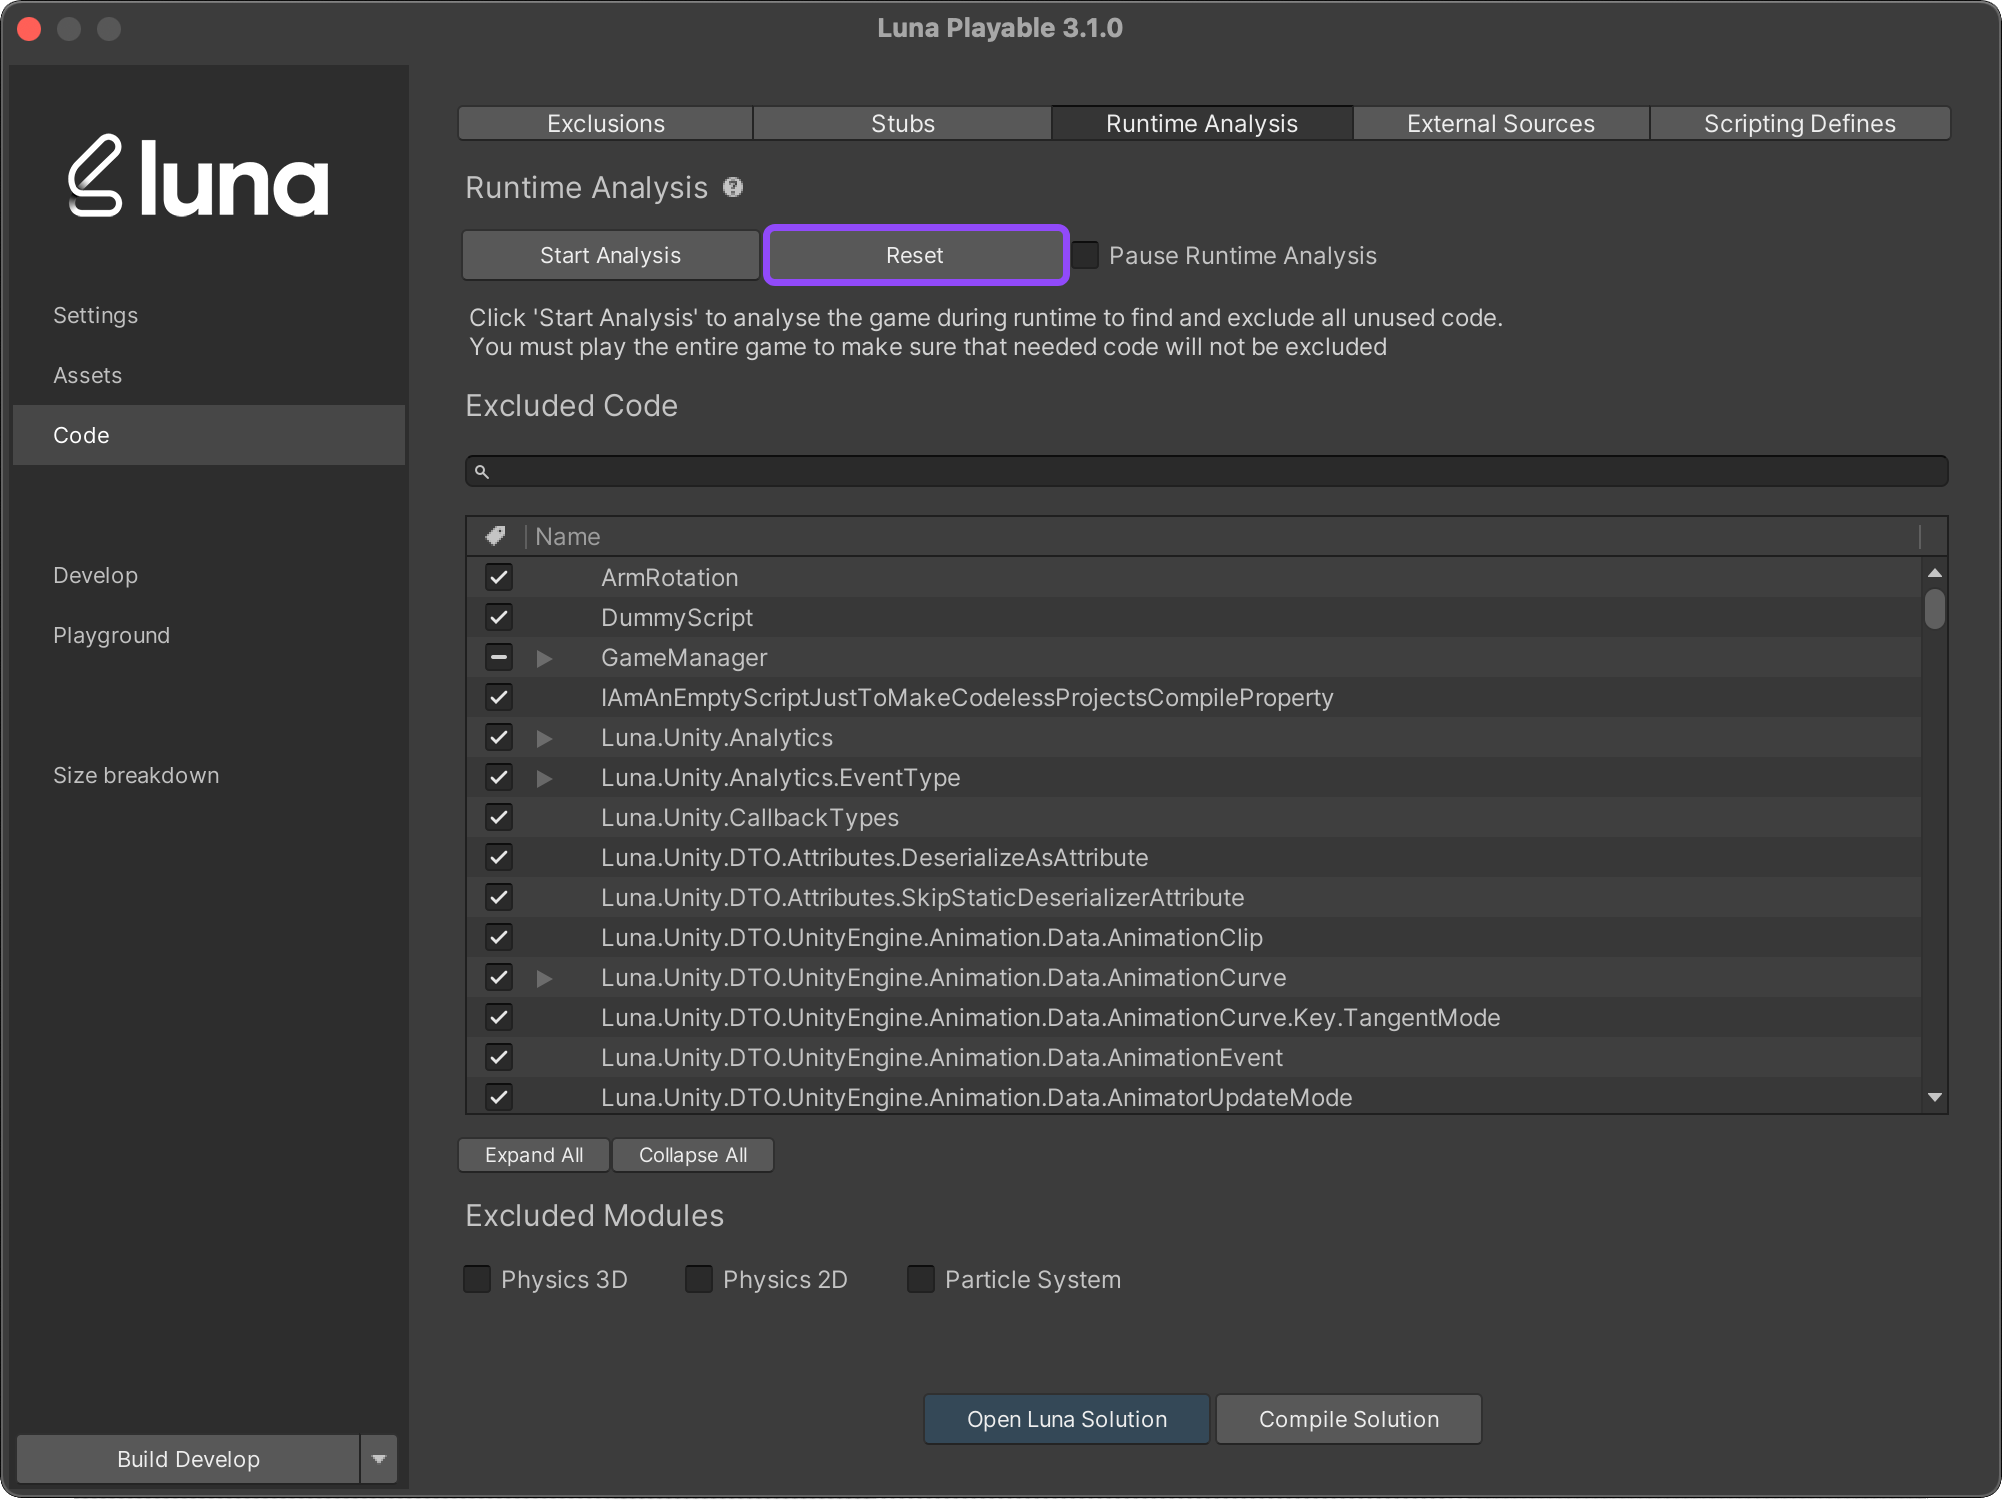The width and height of the screenshot is (2002, 1500).
Task: Enable the Particle System excluded module
Action: (921, 1279)
